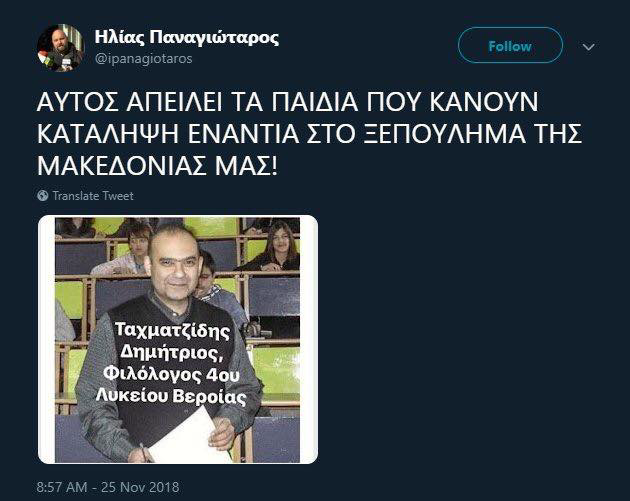The width and height of the screenshot is (630, 501).
Task: Open the profile avatar of Ηλίας Παναγιώταρος
Action: coord(60,48)
